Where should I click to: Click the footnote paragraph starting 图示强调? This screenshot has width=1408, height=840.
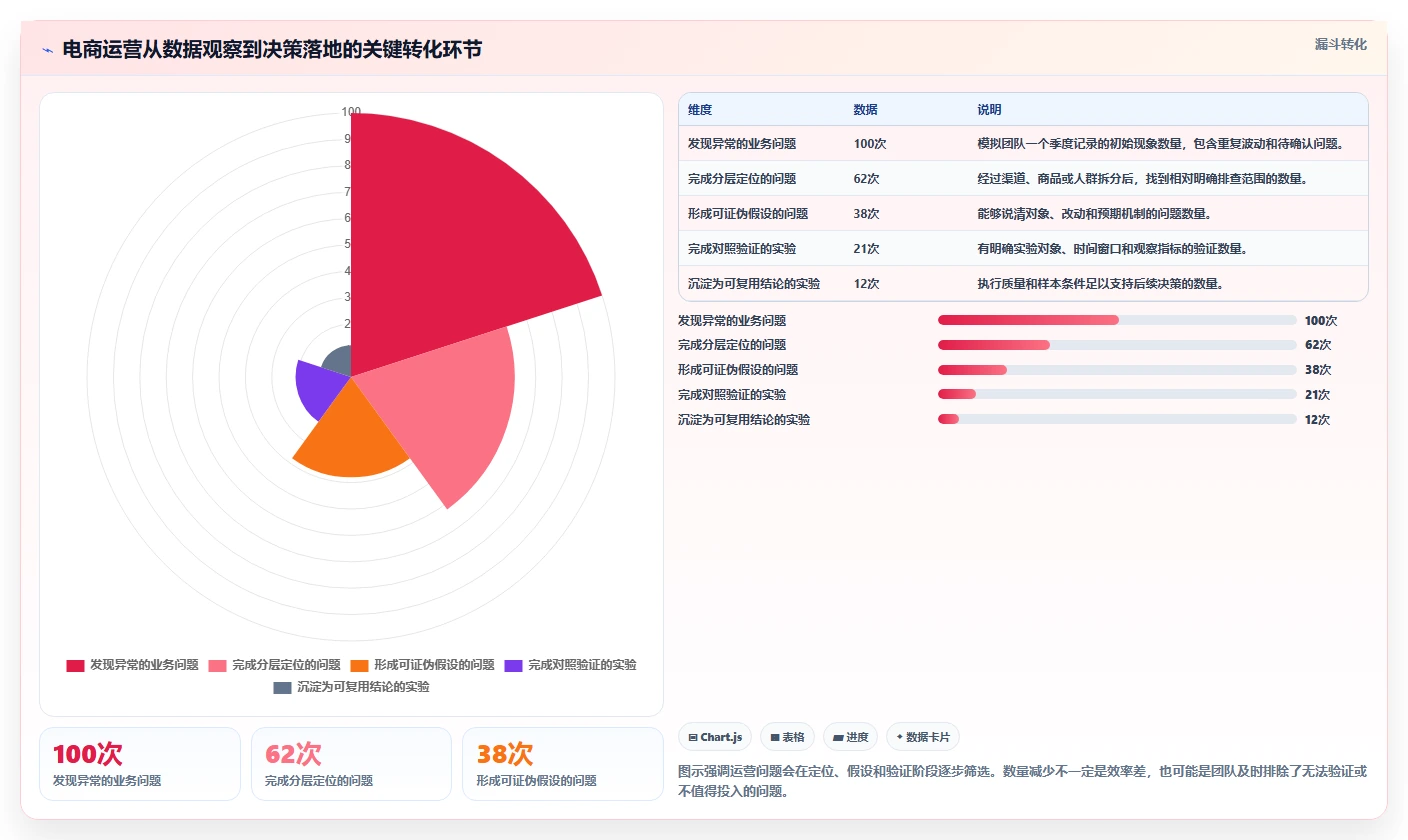point(1022,781)
